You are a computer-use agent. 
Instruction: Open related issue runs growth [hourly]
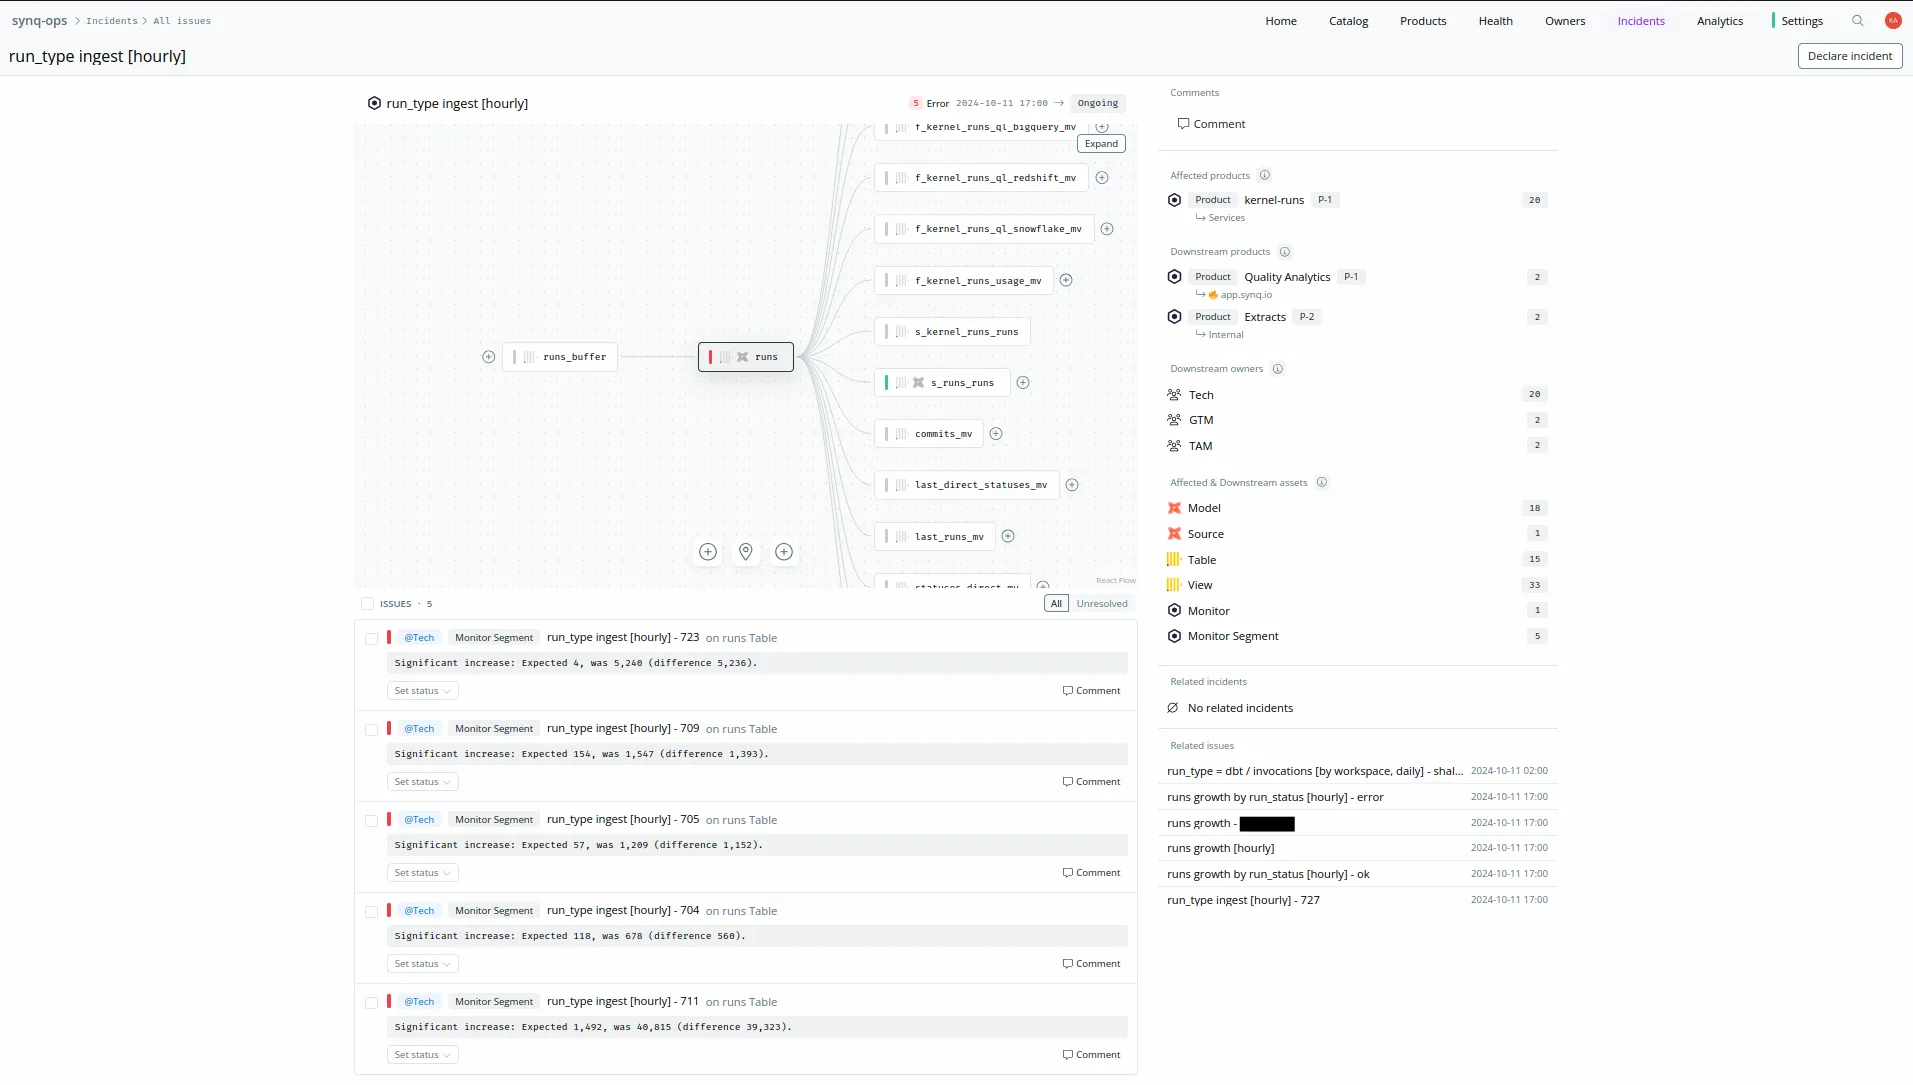[1220, 849]
